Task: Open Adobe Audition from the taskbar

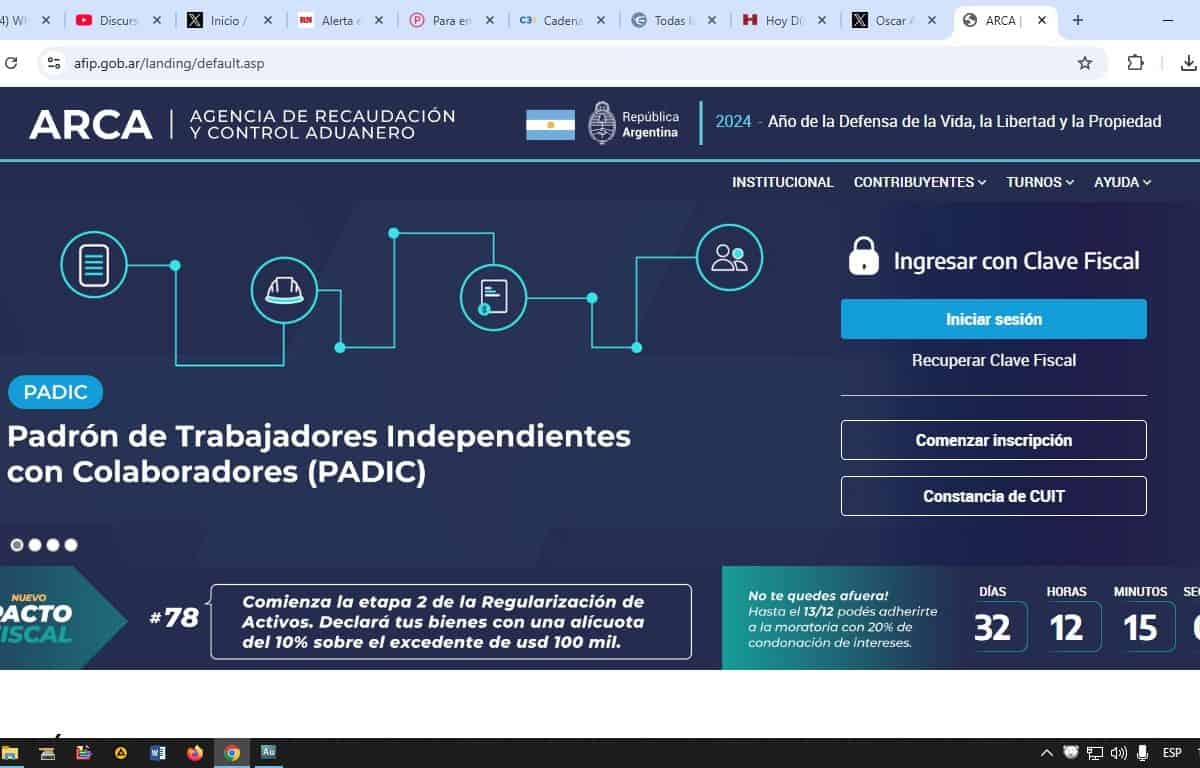Action: tap(268, 751)
